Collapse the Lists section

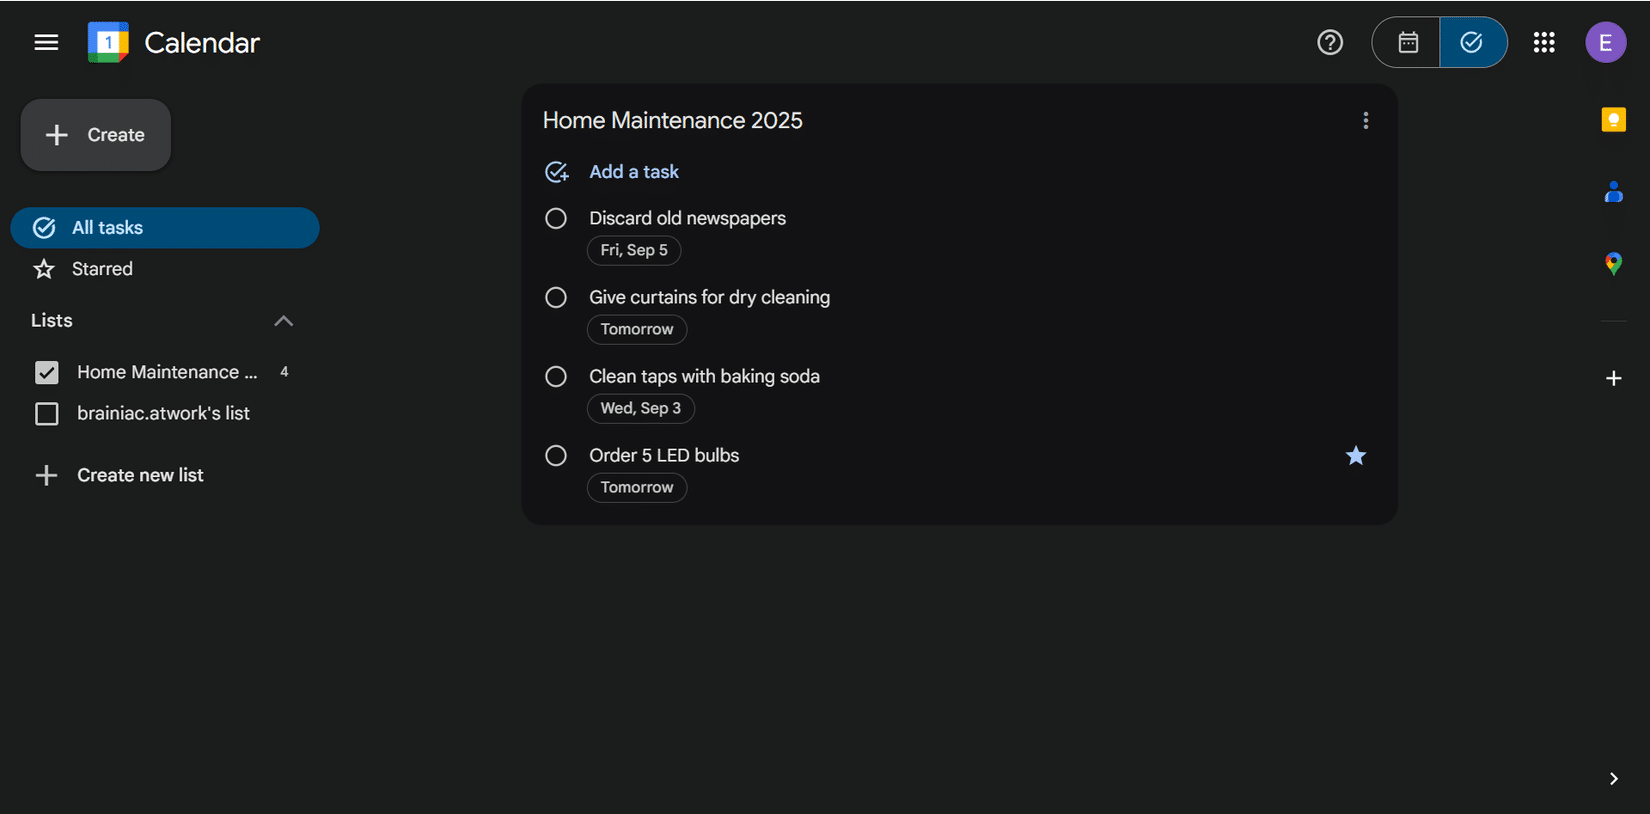pos(284,321)
